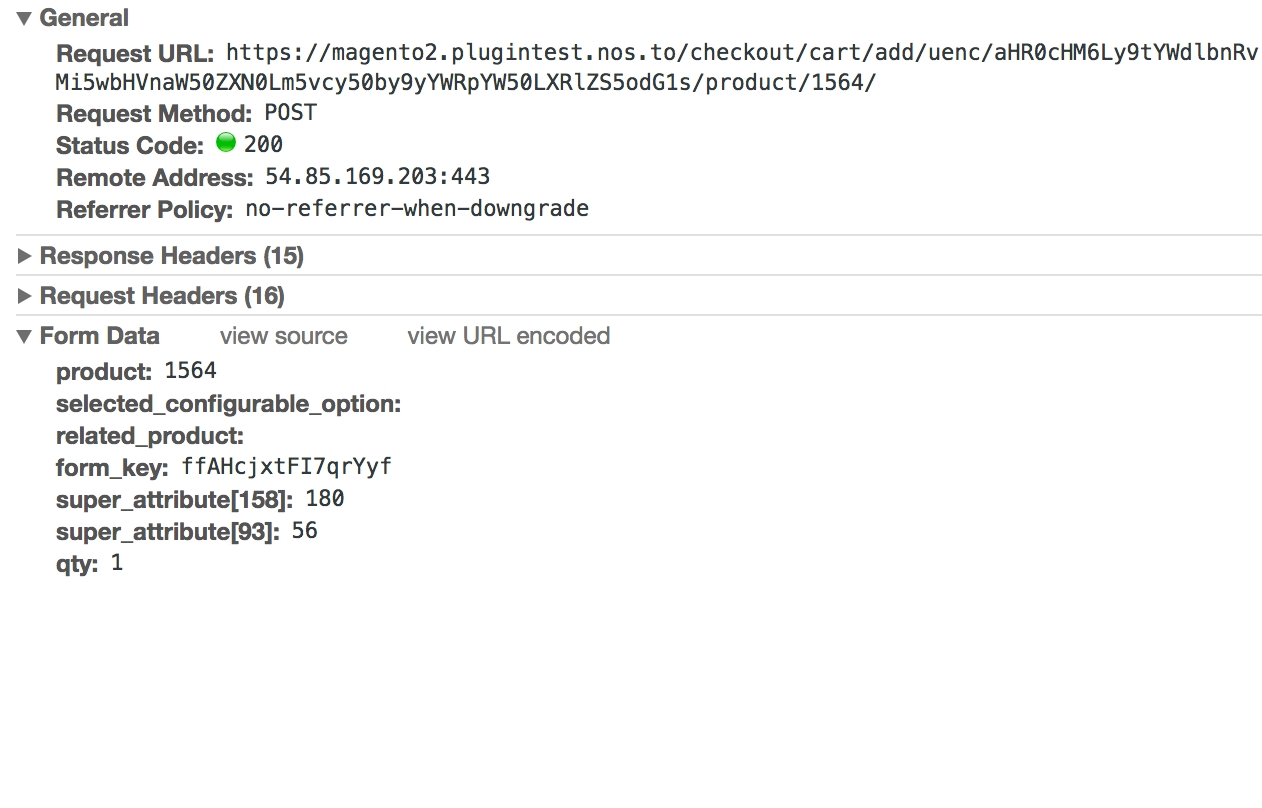Click the view source link

point(283,336)
